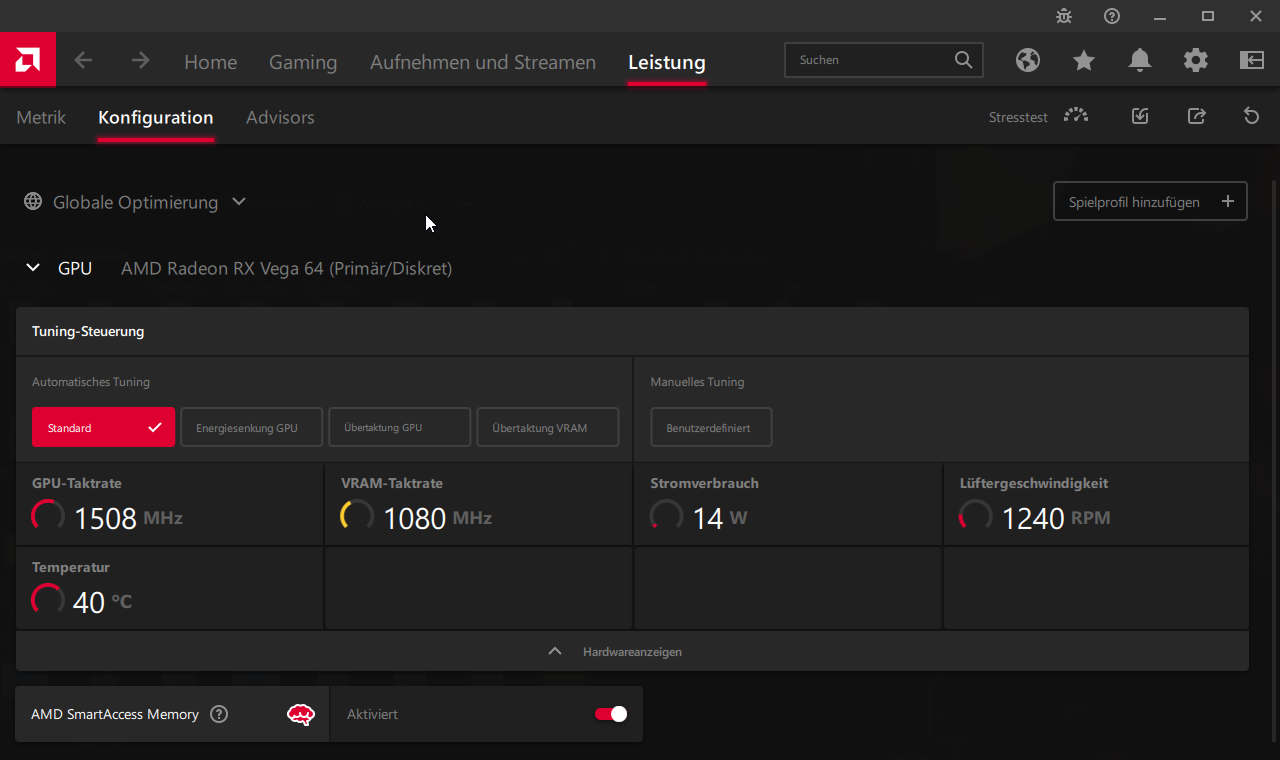The height and width of the screenshot is (760, 1280).
Task: Click the Aktiviert status text
Action: click(372, 714)
